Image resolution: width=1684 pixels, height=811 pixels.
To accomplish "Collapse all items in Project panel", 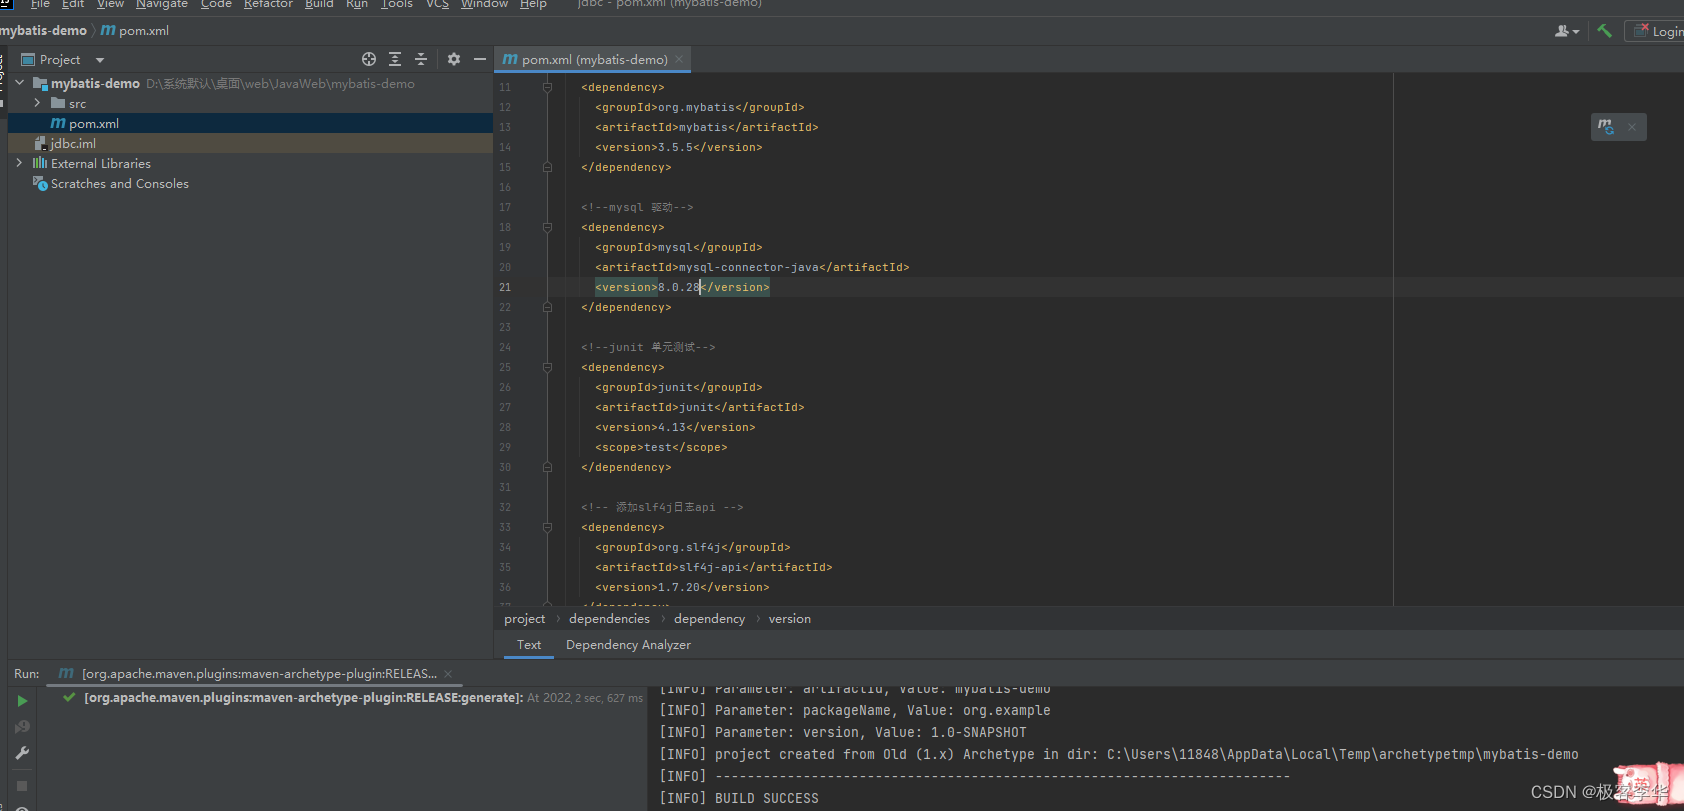I will click(421, 60).
